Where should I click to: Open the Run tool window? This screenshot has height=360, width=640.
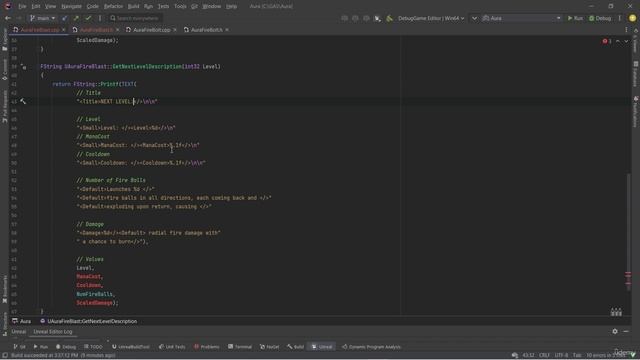pos(41,347)
